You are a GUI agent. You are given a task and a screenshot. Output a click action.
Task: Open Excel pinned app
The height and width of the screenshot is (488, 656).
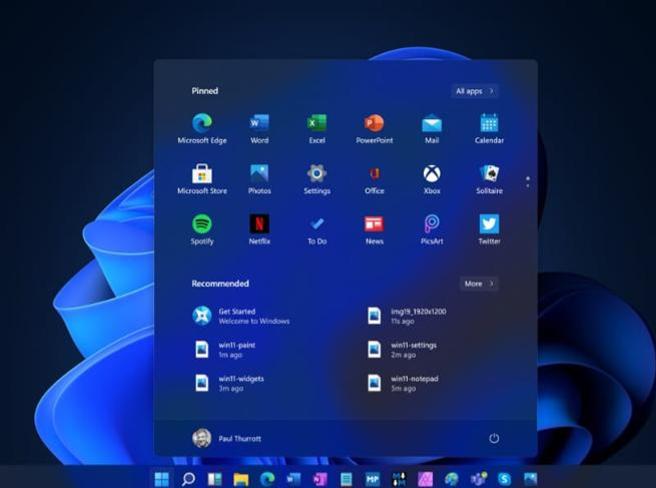pyautogui.click(x=317, y=124)
